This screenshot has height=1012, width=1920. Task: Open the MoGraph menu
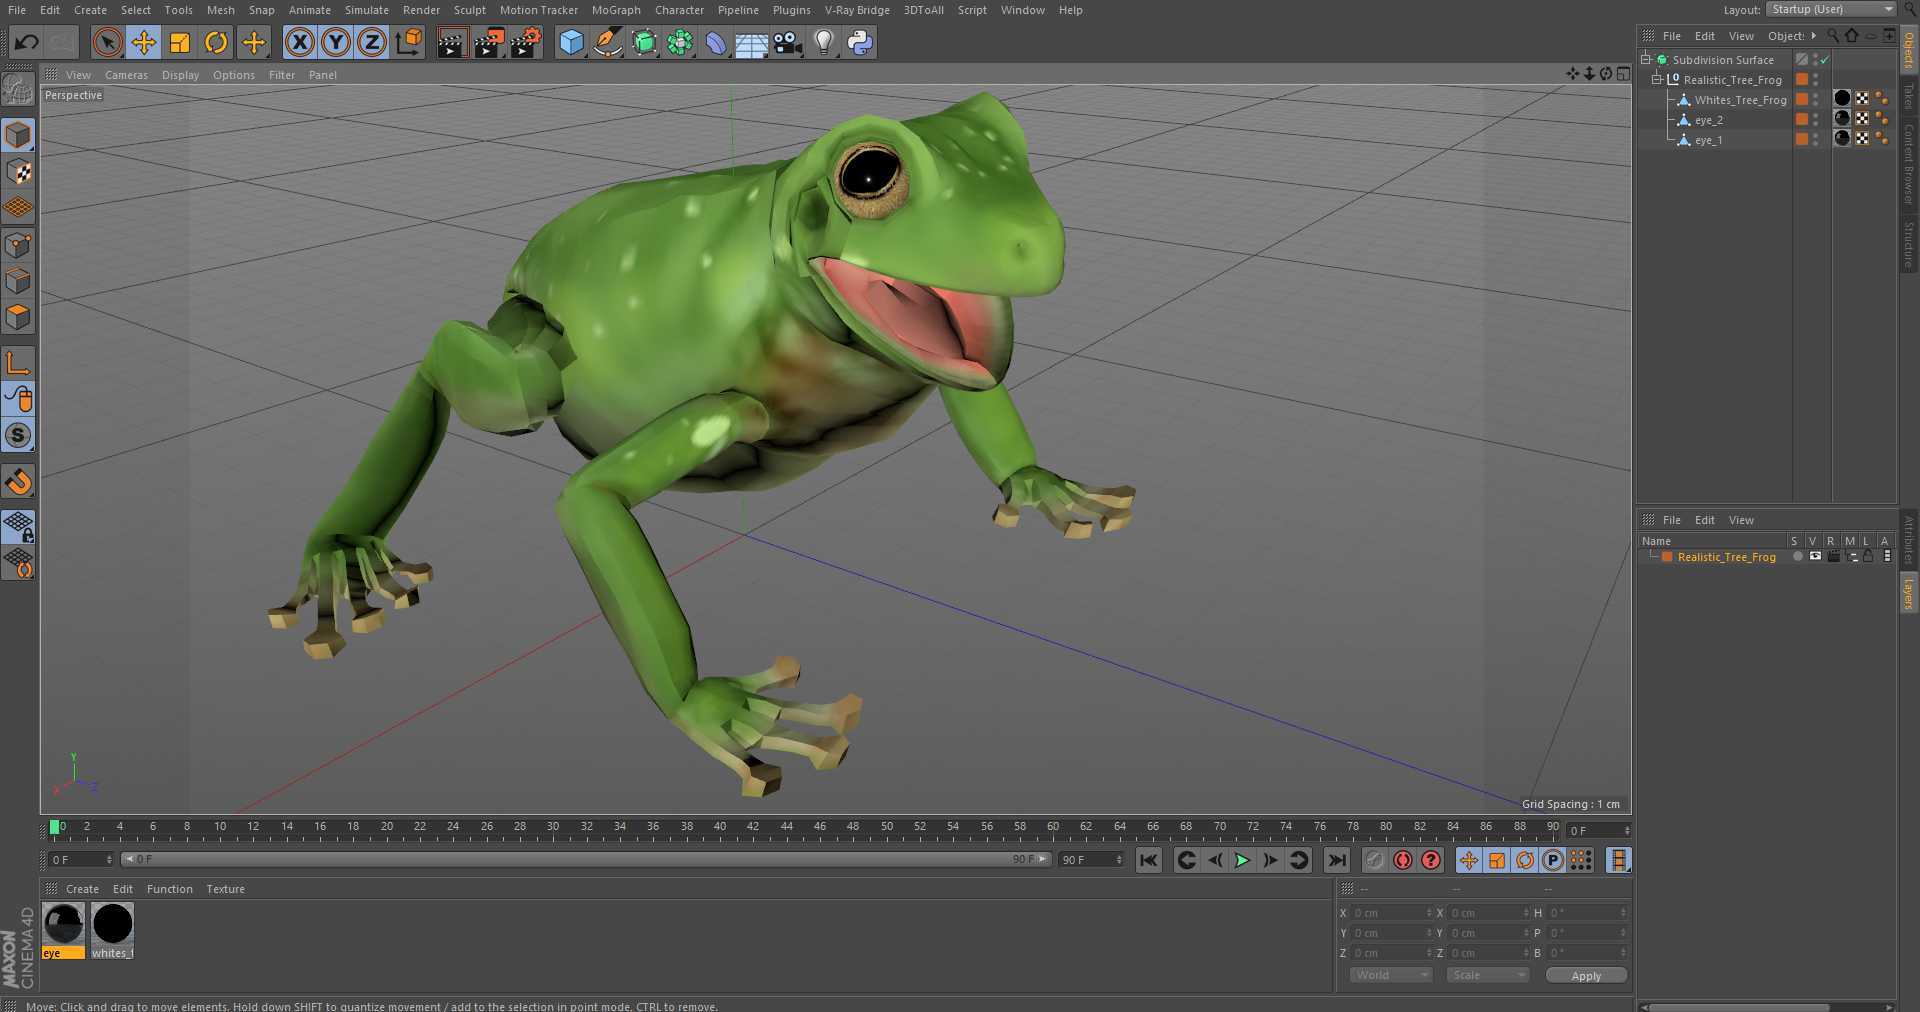click(615, 10)
